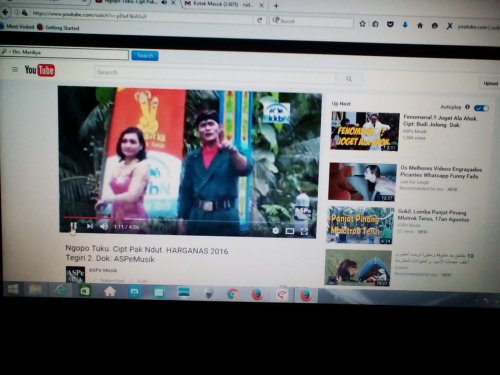Open the ASPe Musik channel avatar
The width and height of the screenshot is (500, 375).
75,274
